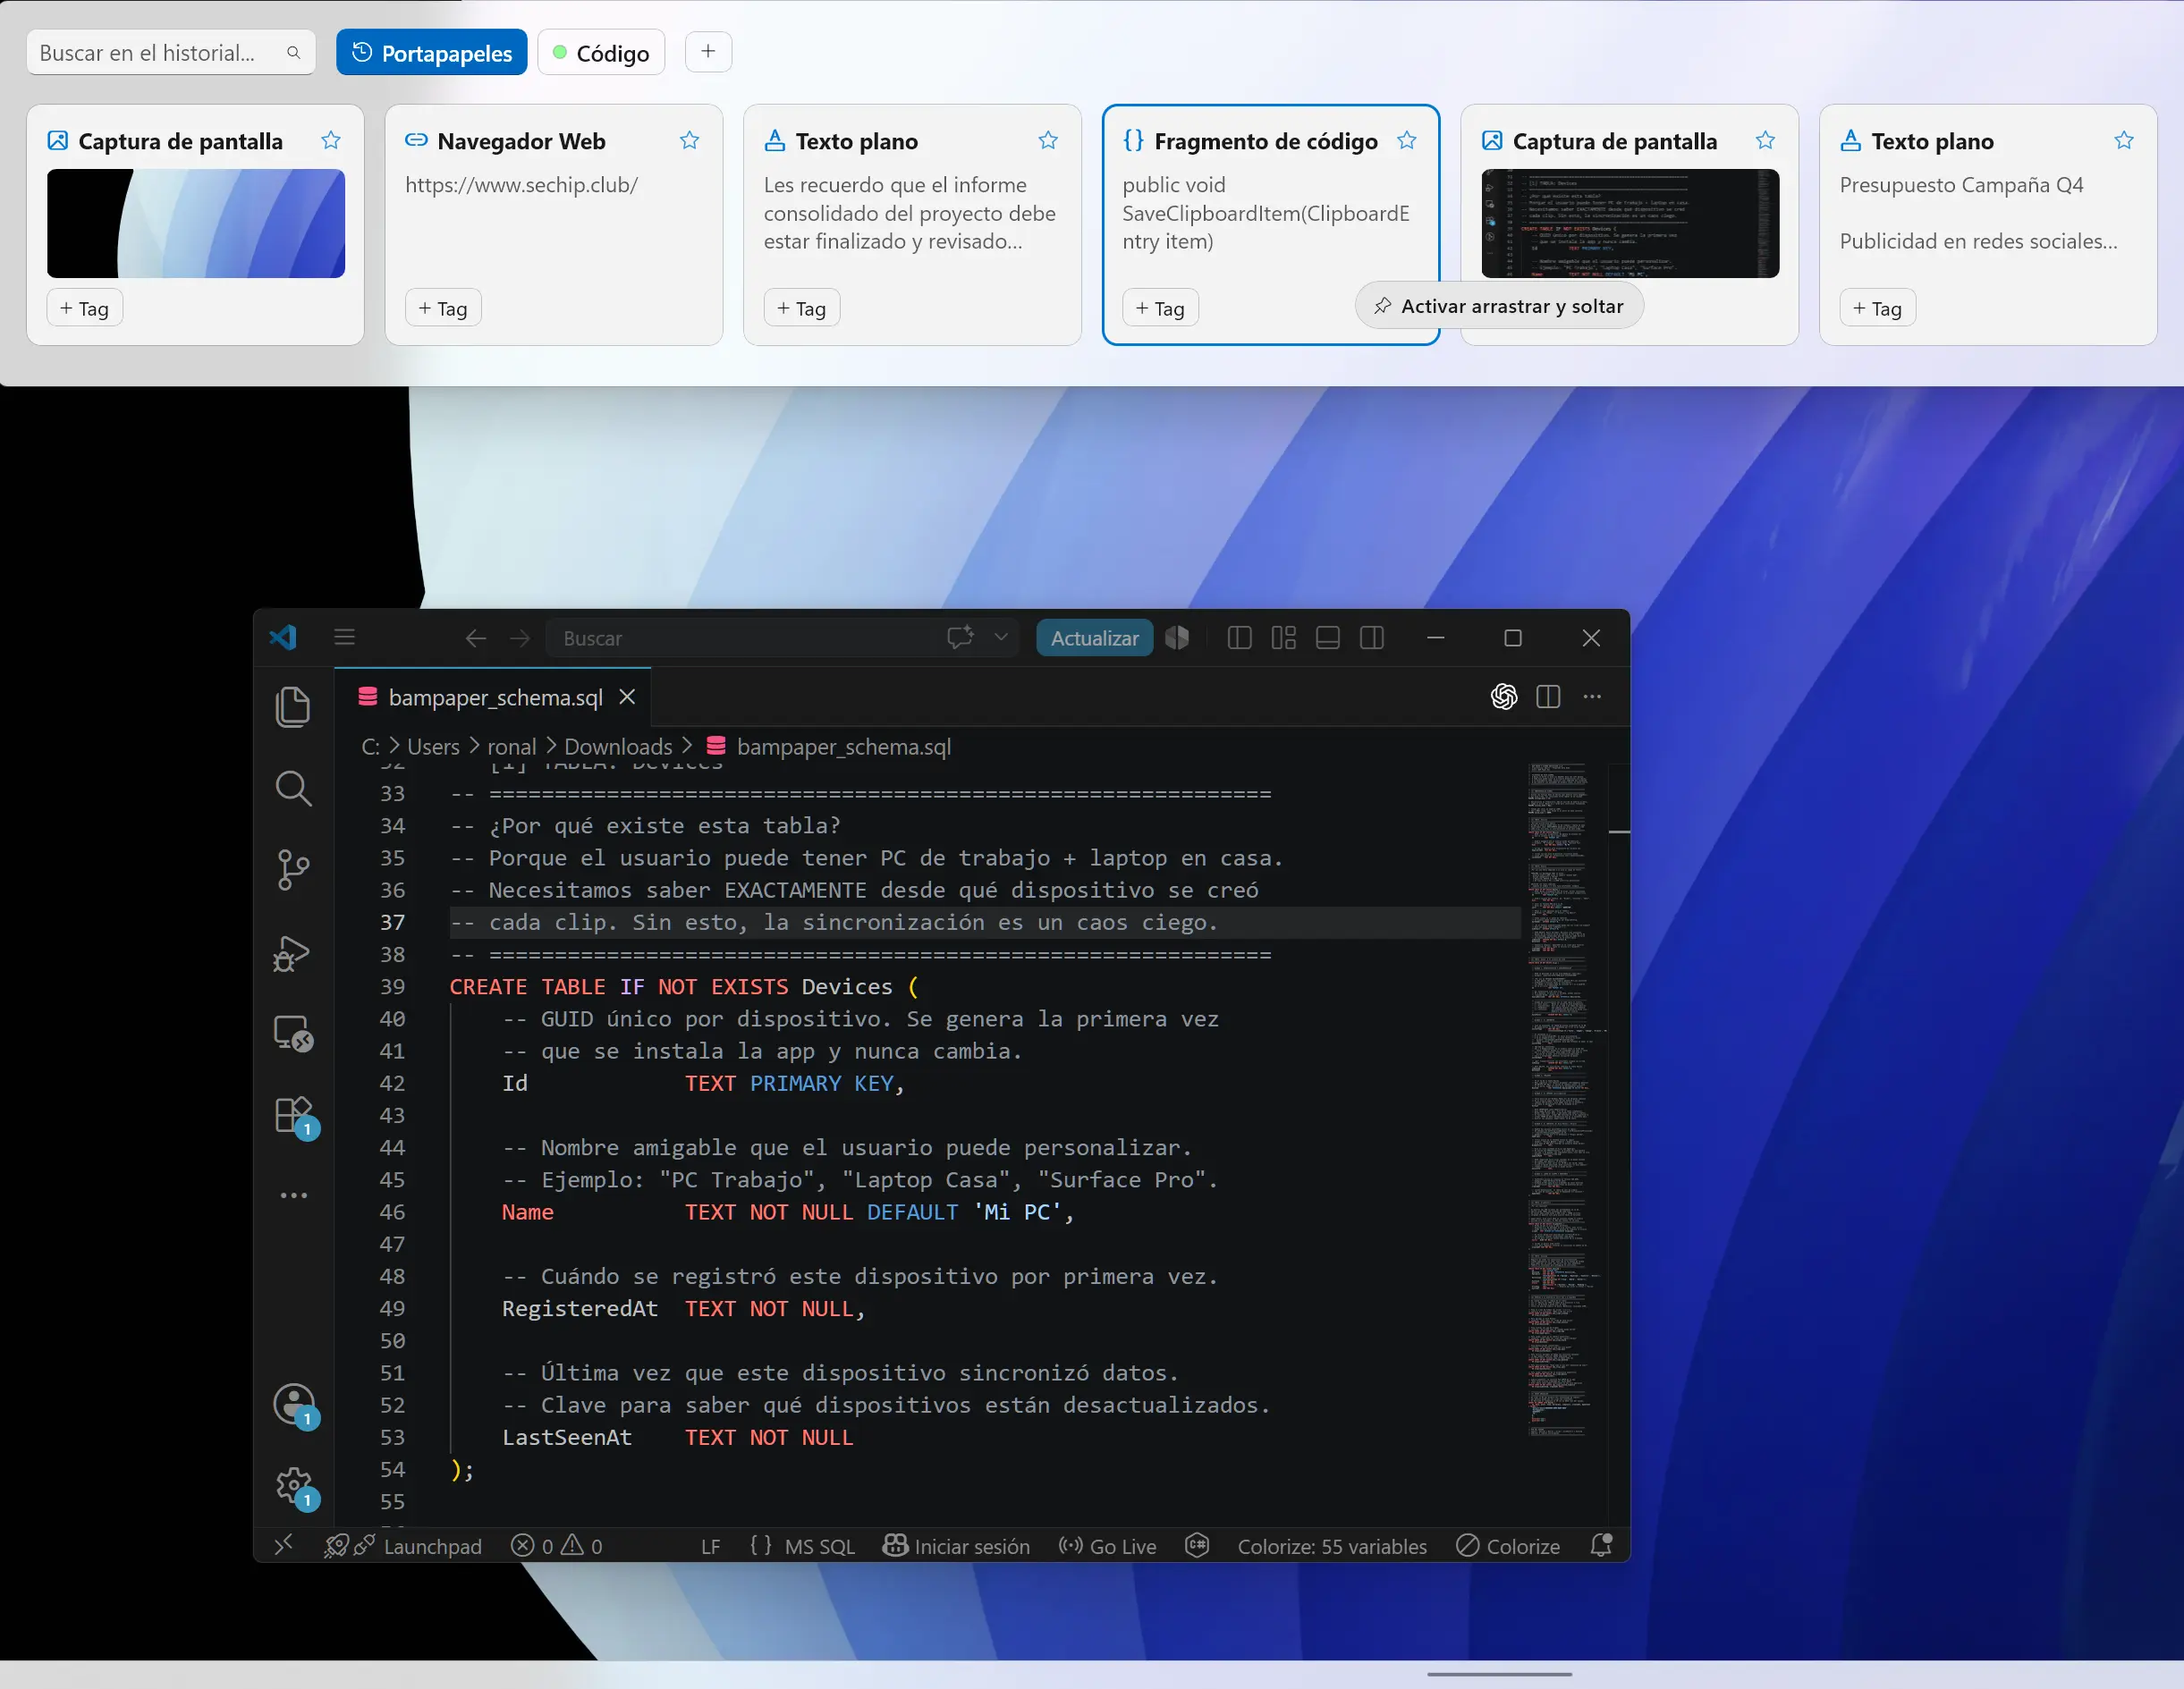
Task: Expand the chat dropdown chevron
Action: pyautogui.click(x=1001, y=637)
